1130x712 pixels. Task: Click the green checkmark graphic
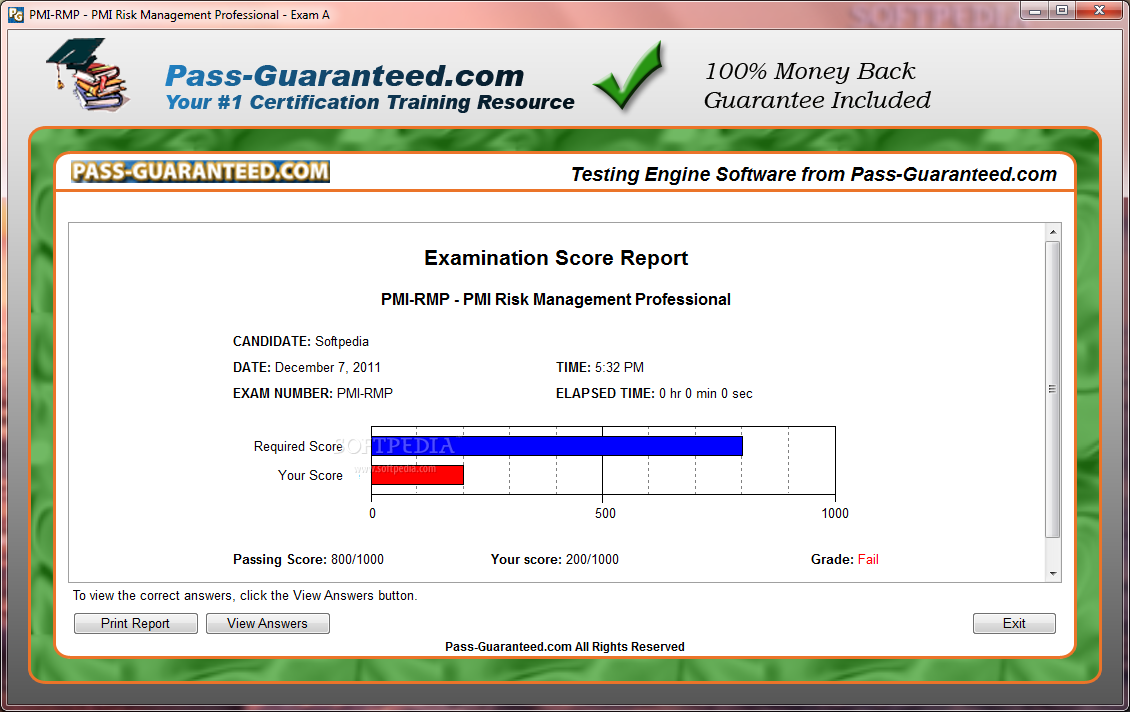coord(628,76)
